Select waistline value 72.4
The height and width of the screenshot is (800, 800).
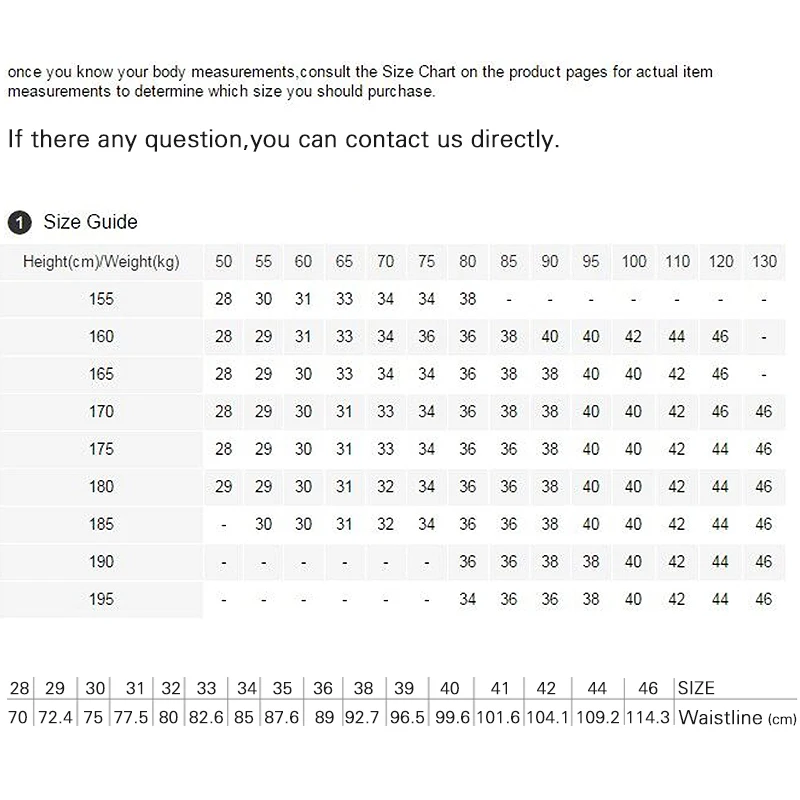55,718
